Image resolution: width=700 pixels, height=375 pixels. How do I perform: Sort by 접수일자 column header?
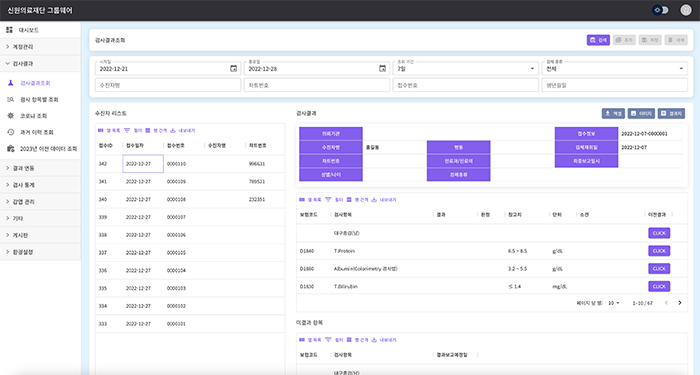pyautogui.click(x=135, y=146)
